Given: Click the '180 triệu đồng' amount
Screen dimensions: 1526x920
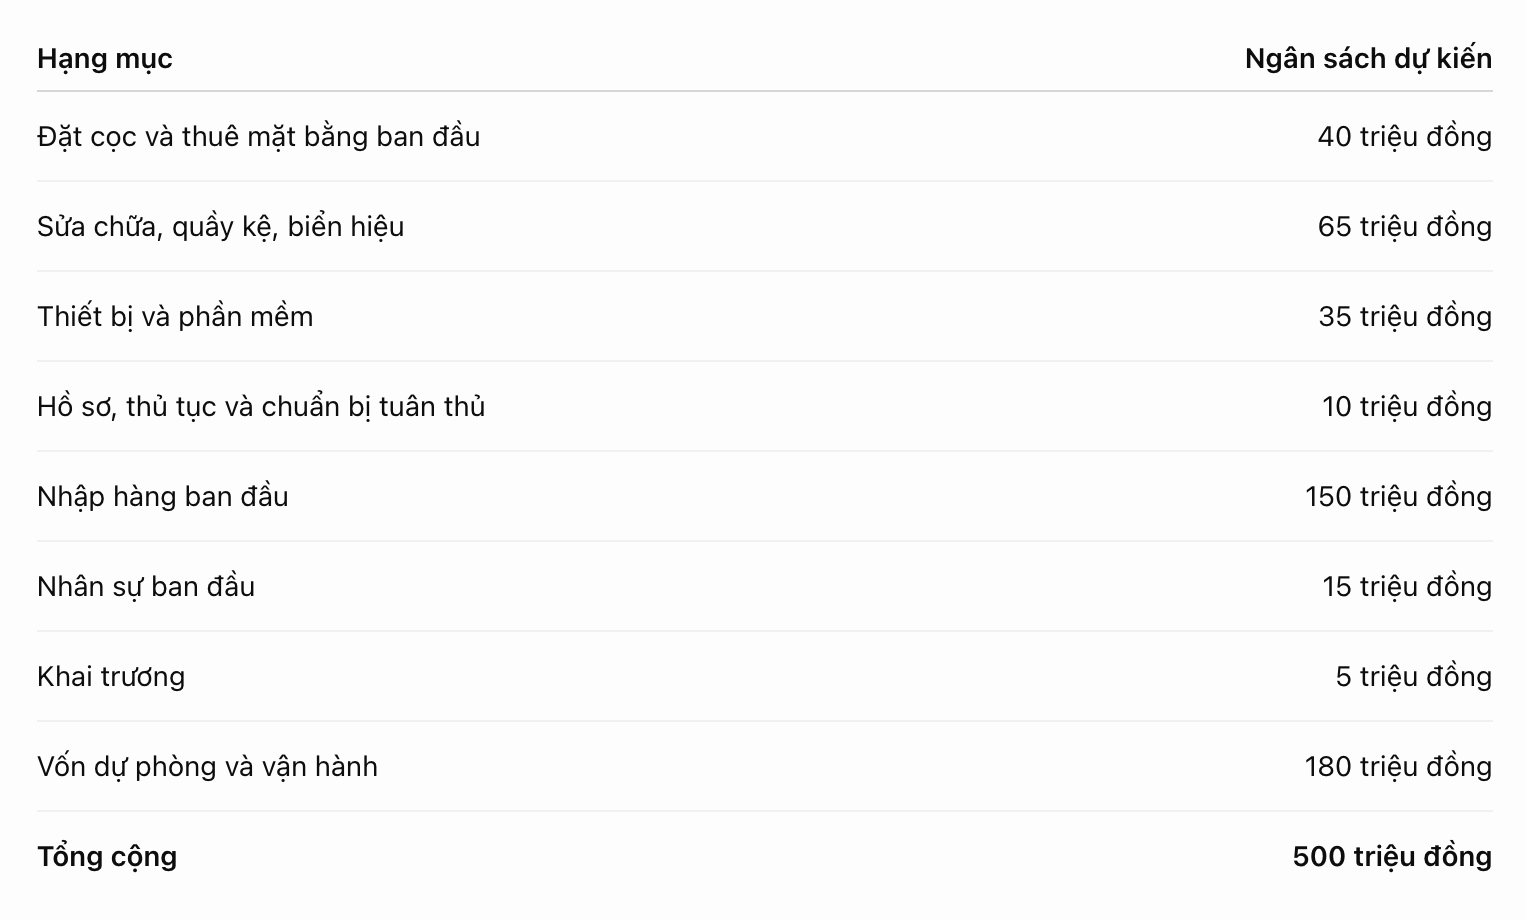Looking at the screenshot, I should (1398, 767).
